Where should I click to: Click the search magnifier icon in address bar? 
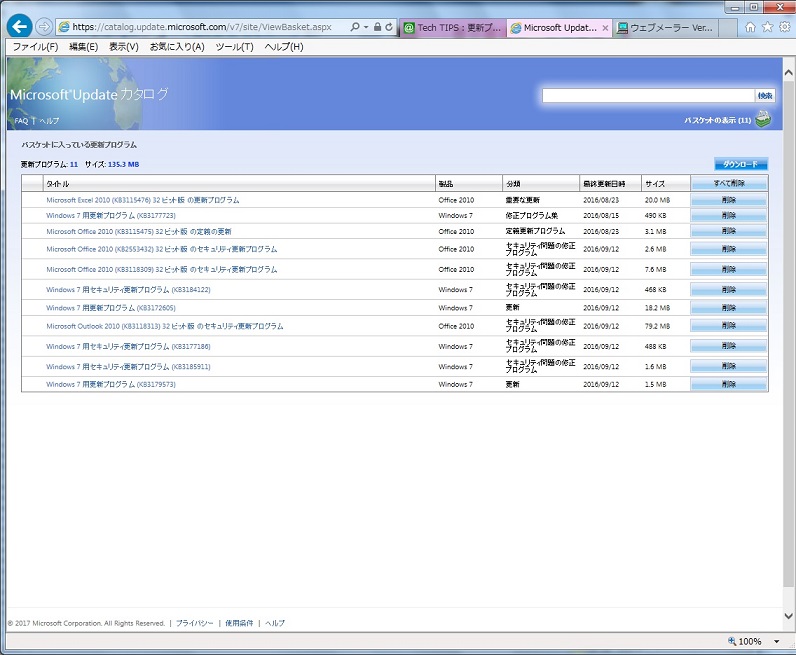click(x=355, y=27)
